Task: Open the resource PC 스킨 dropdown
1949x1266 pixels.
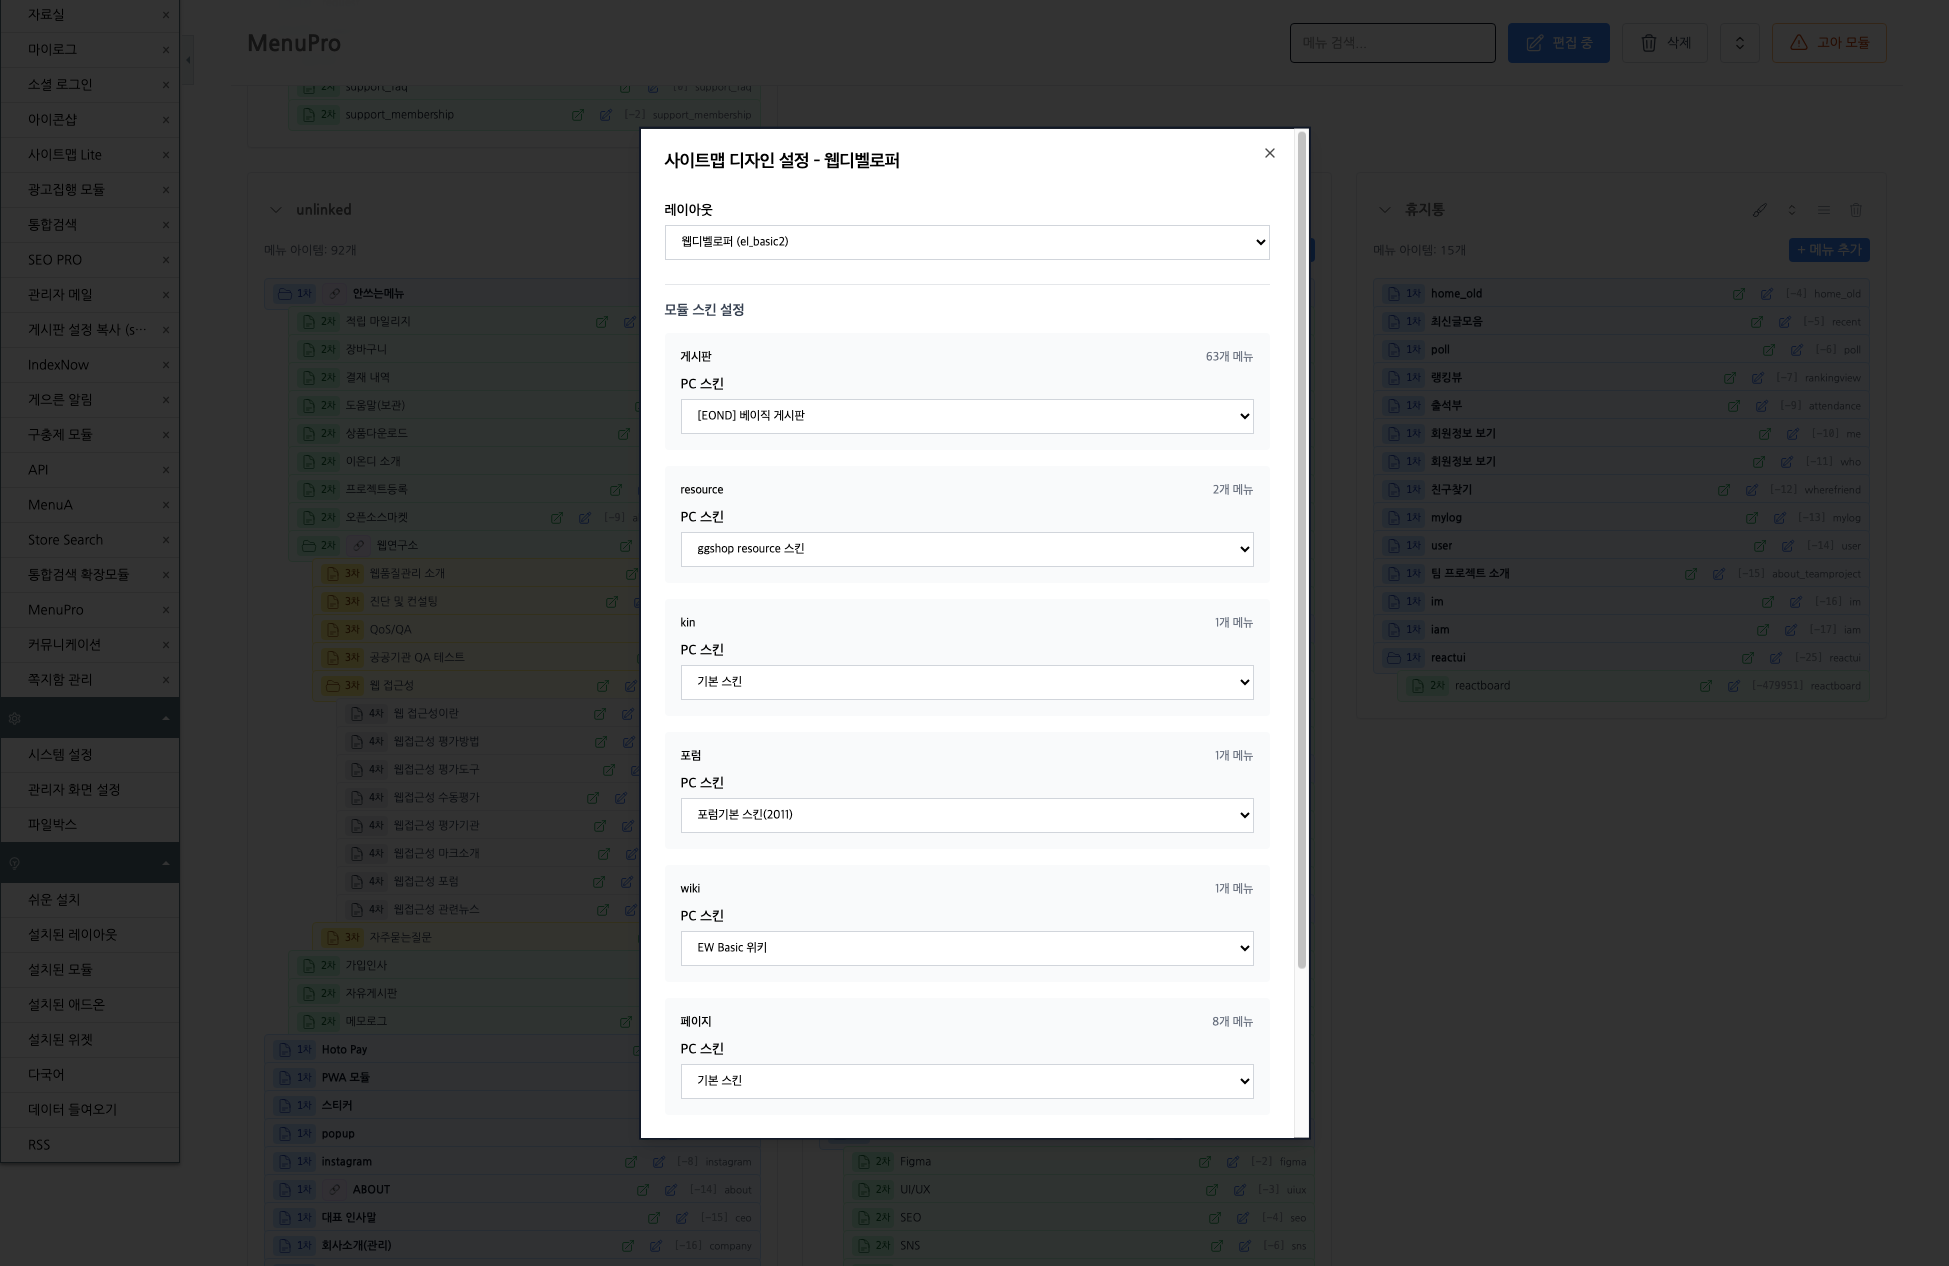Action: point(967,549)
